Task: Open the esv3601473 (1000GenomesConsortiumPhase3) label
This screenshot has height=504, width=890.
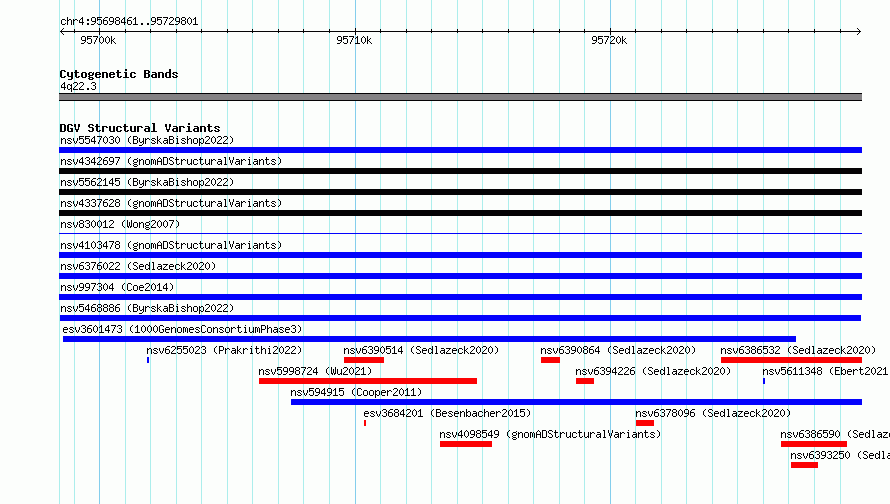Action: [182, 329]
